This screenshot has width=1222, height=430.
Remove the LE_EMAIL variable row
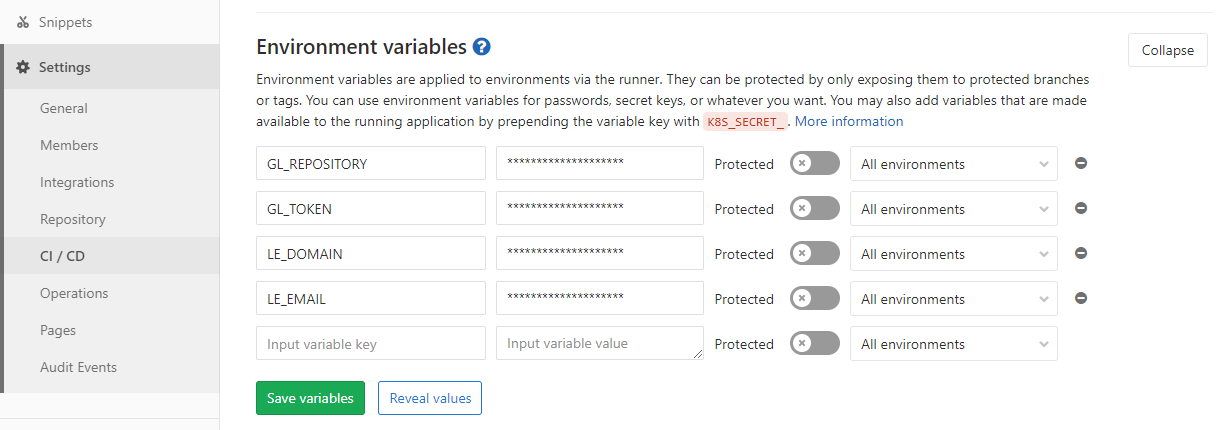1081,299
